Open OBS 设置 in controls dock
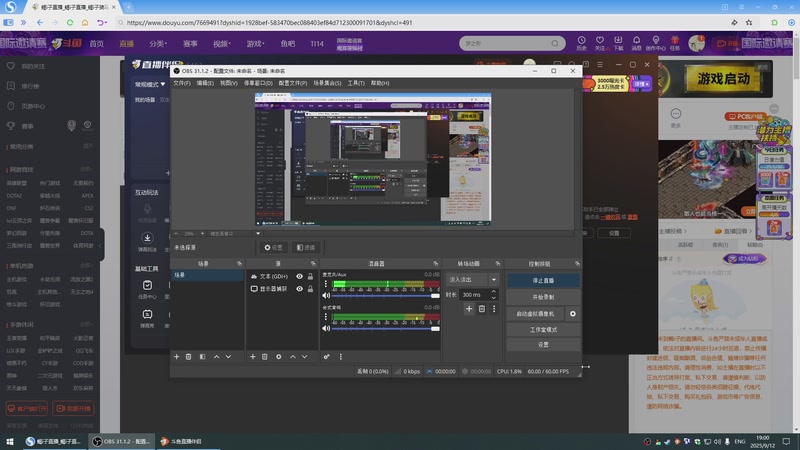The image size is (800, 450). click(543, 345)
